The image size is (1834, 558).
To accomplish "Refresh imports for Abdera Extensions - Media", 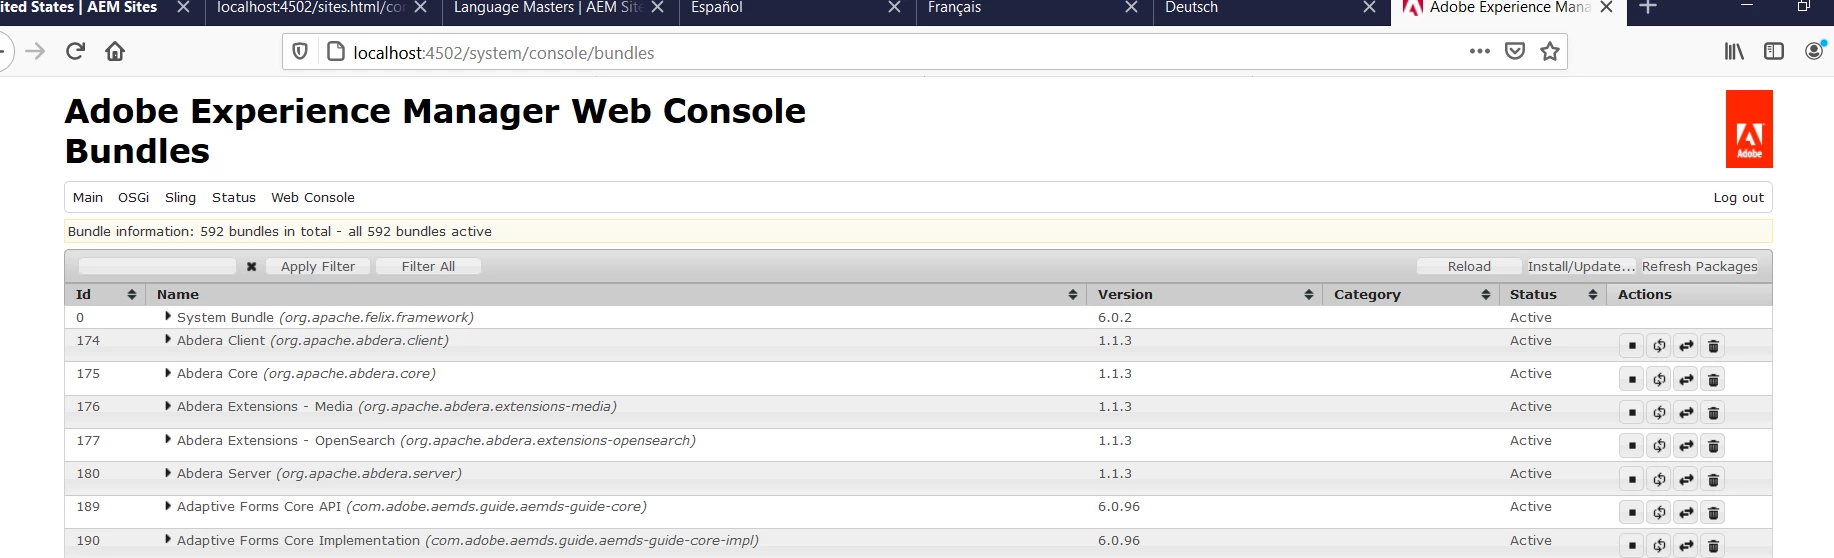I will [x=1659, y=412].
